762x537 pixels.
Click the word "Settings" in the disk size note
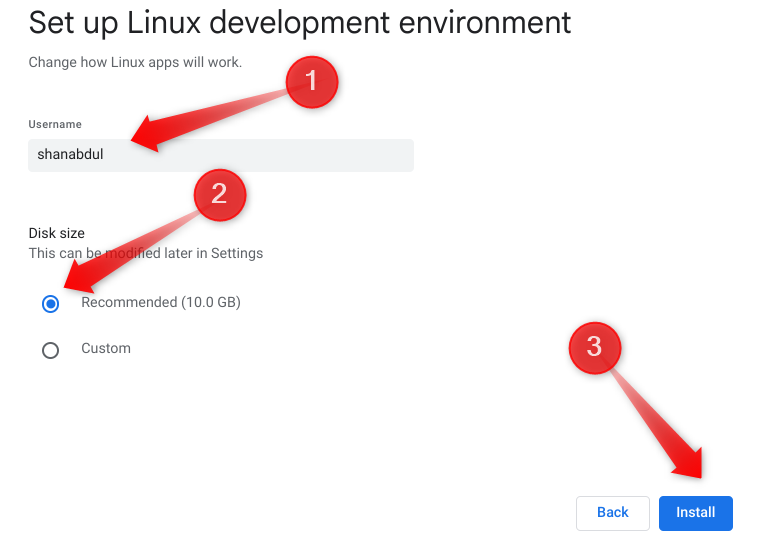pyautogui.click(x=239, y=253)
